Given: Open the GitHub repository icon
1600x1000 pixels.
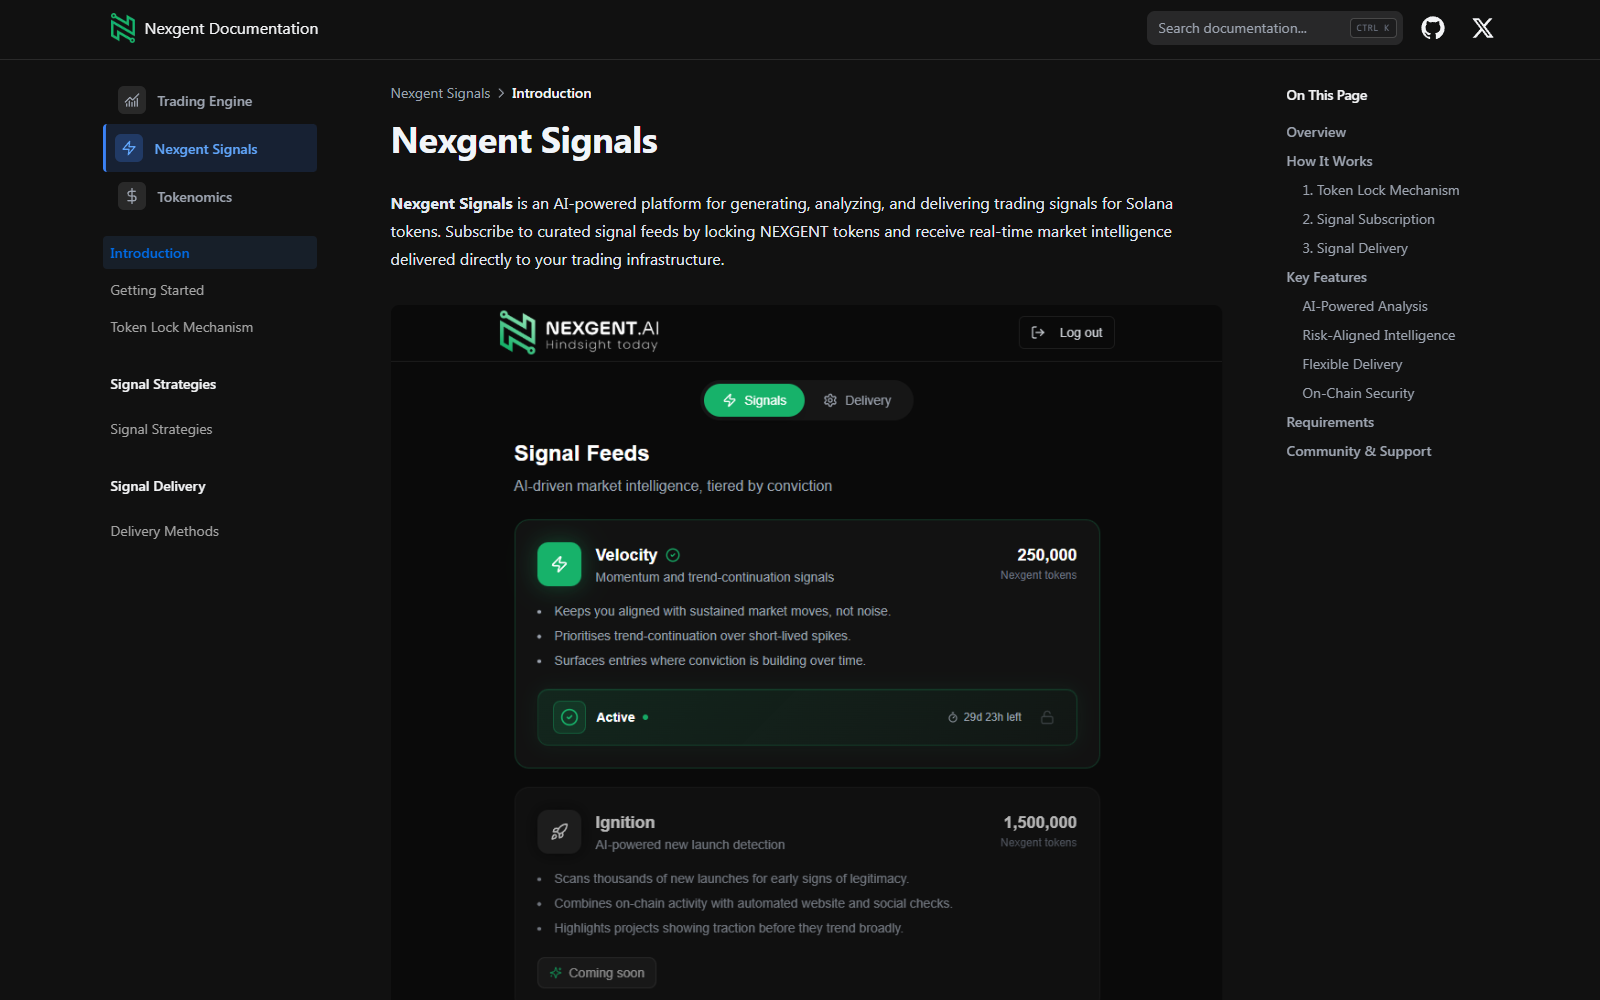Looking at the screenshot, I should 1432,28.
